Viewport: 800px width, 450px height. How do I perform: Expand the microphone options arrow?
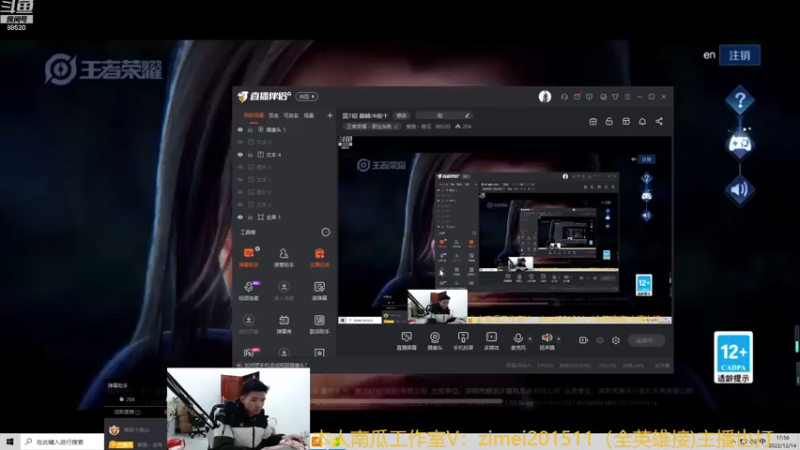[530, 338]
